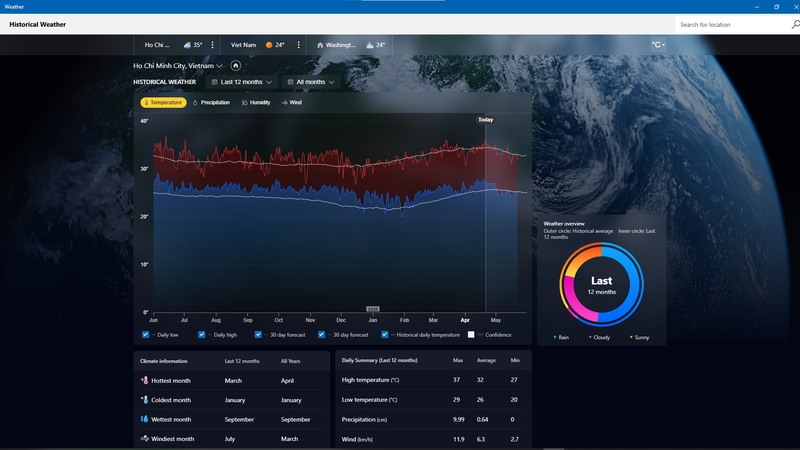The image size is (800, 450).
Task: Switch to the Humidity tab
Action: coord(256,103)
